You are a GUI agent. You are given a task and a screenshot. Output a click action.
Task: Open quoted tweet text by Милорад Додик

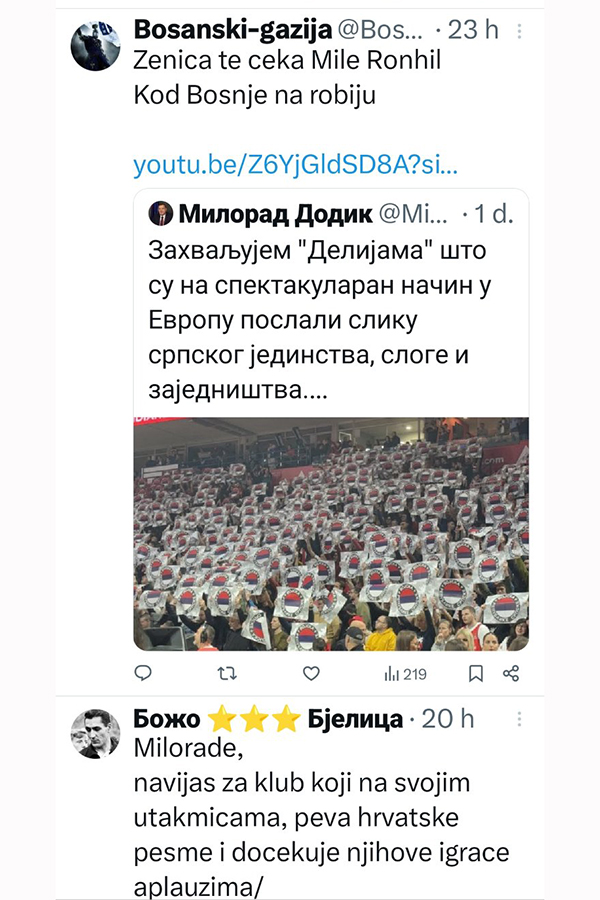click(319, 320)
